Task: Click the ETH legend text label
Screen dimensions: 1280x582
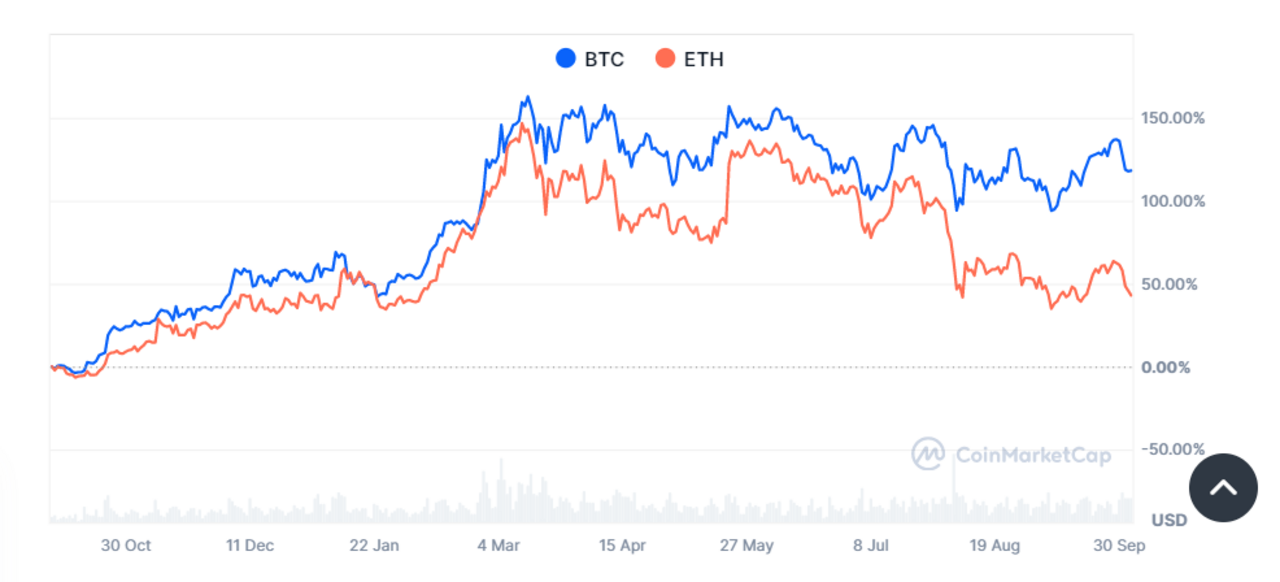Action: (703, 59)
